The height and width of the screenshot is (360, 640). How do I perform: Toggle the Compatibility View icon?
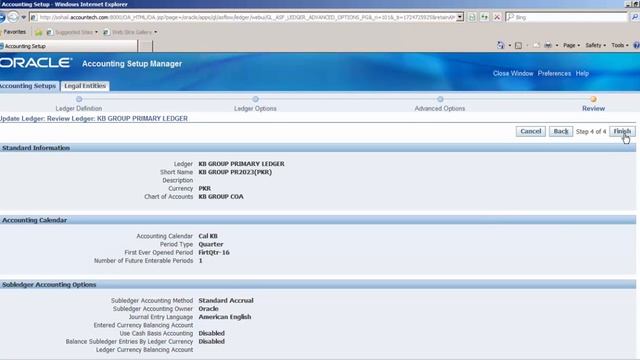(x=472, y=17)
